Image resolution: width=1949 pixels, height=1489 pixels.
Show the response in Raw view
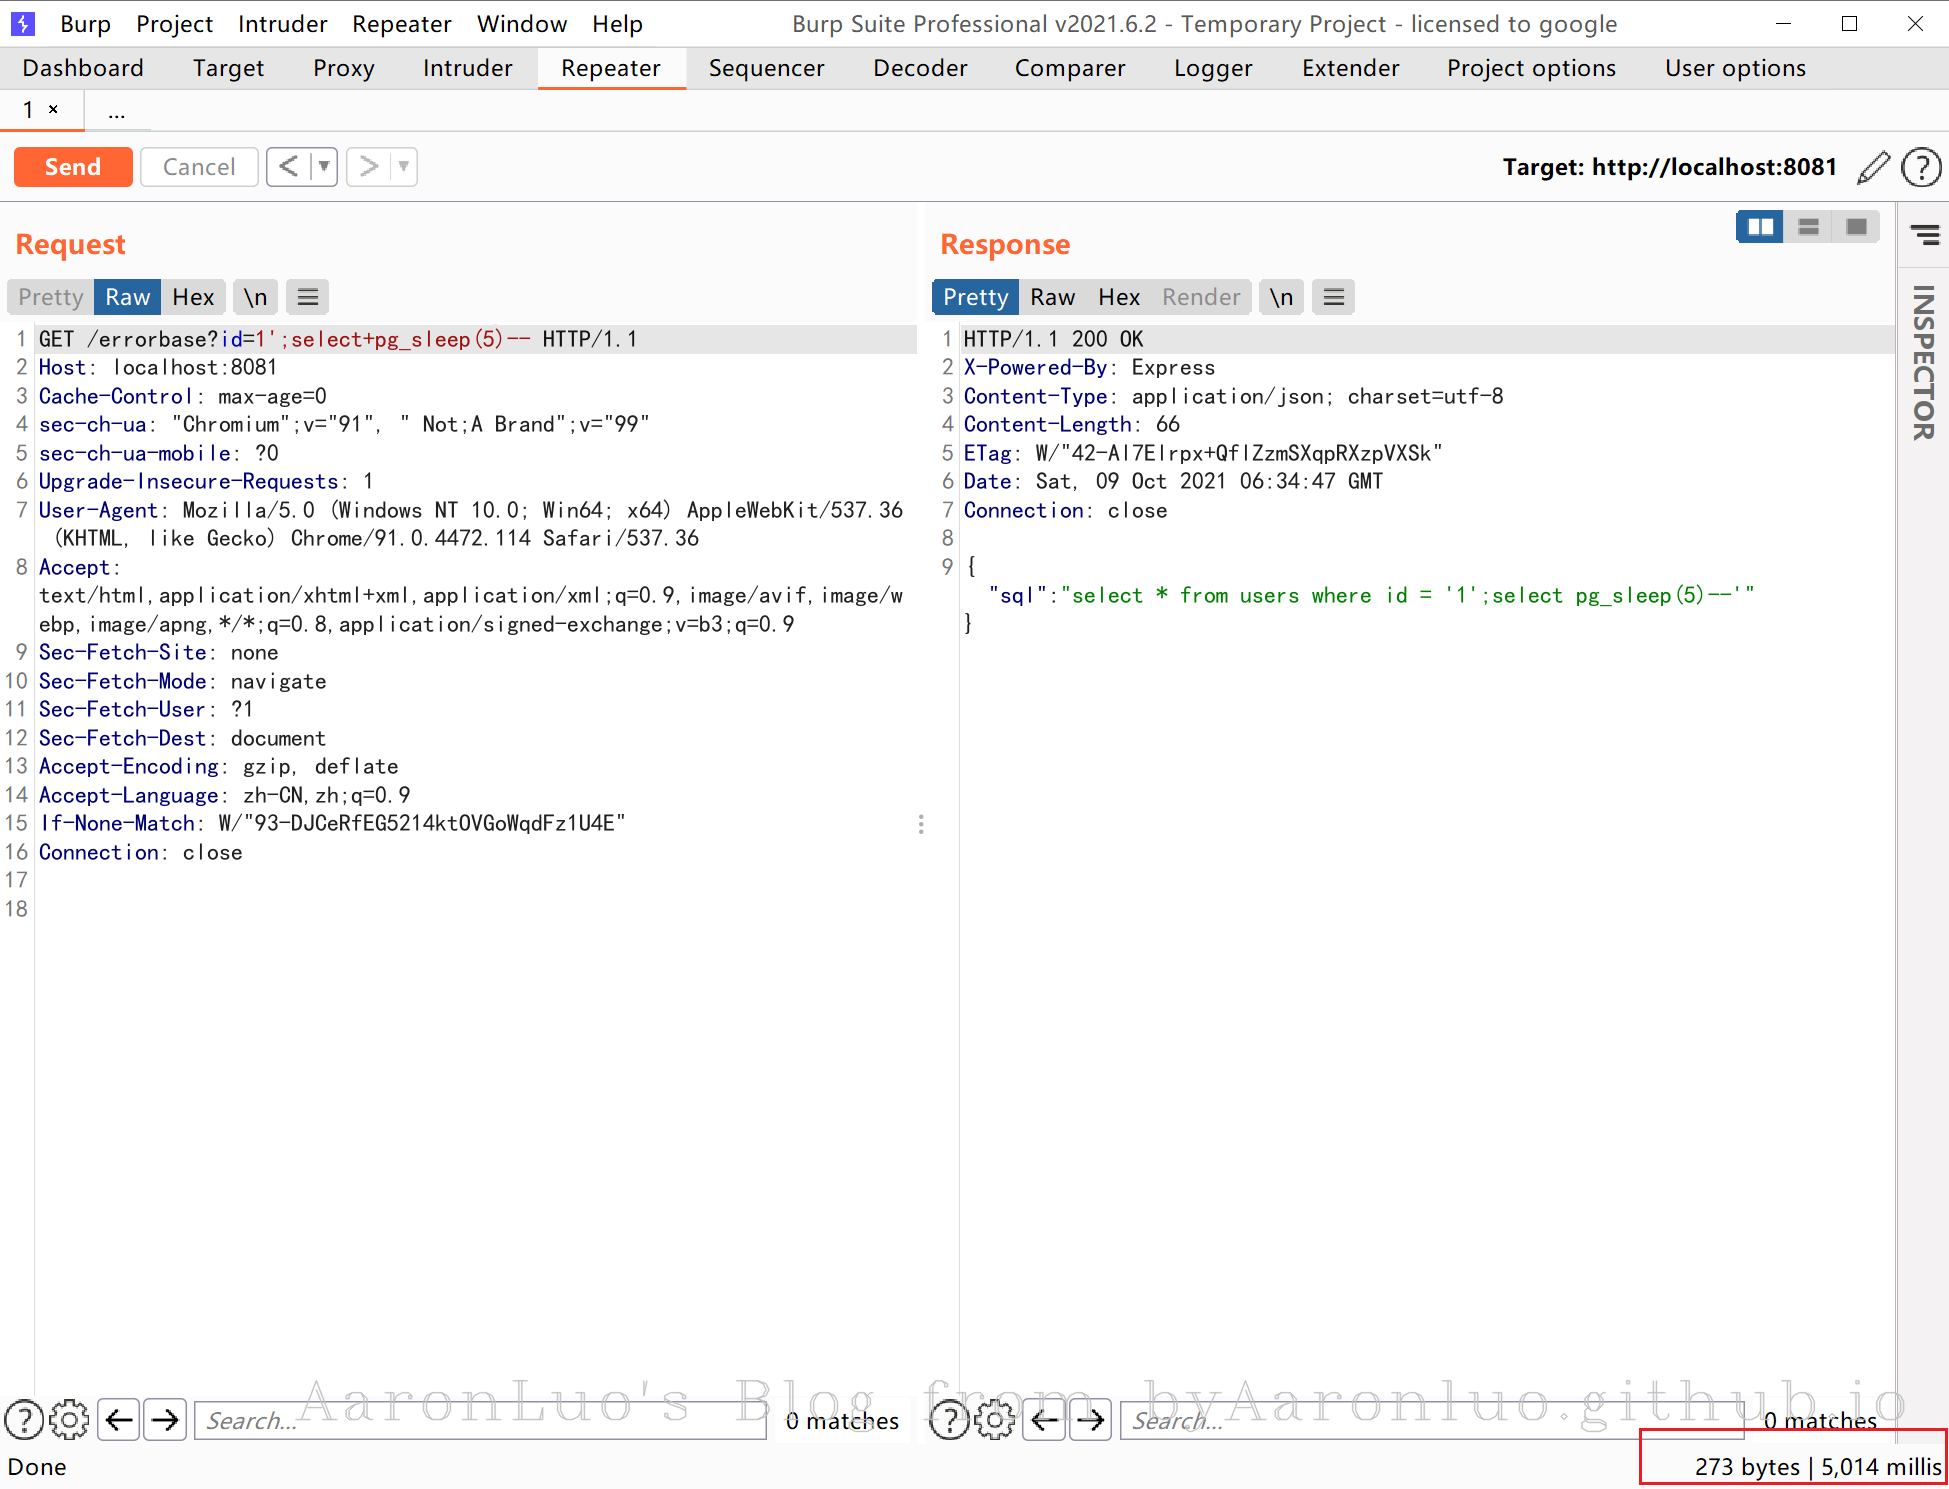1052,297
